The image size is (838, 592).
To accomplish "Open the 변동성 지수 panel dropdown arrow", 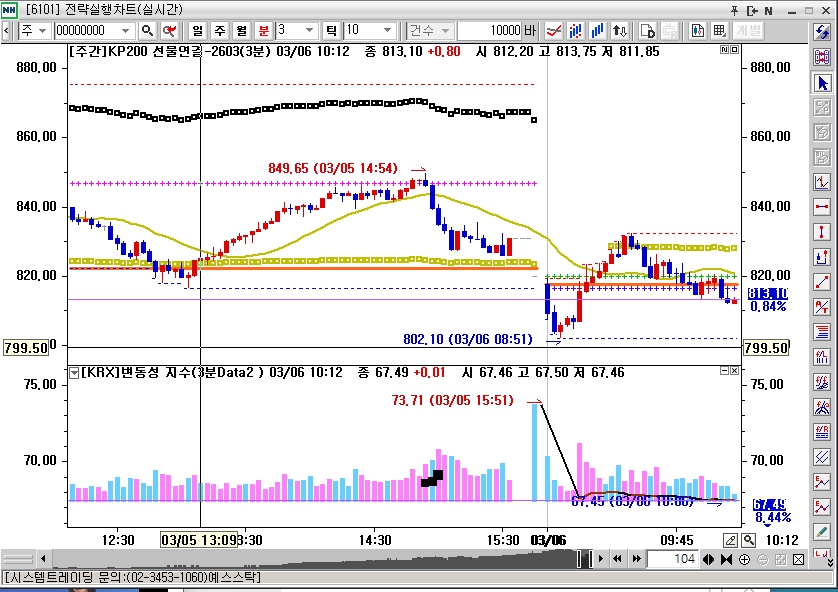I will (74, 373).
